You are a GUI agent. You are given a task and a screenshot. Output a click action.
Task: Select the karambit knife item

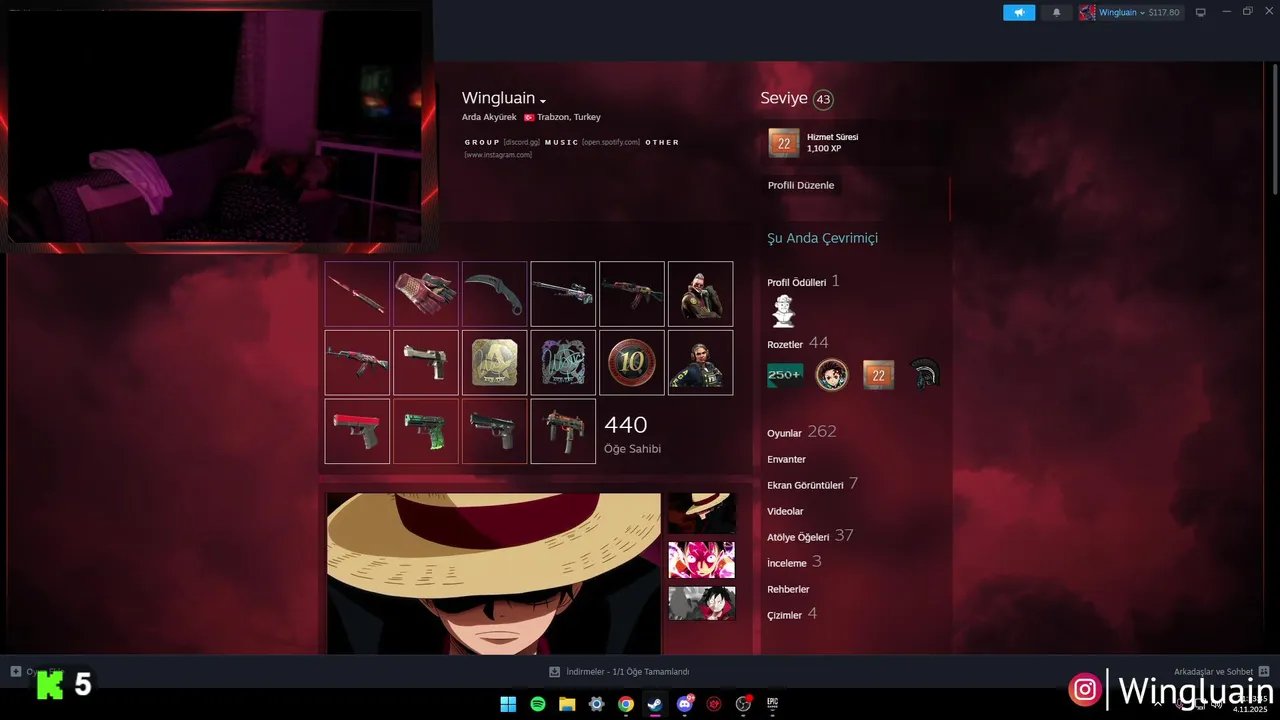click(495, 294)
